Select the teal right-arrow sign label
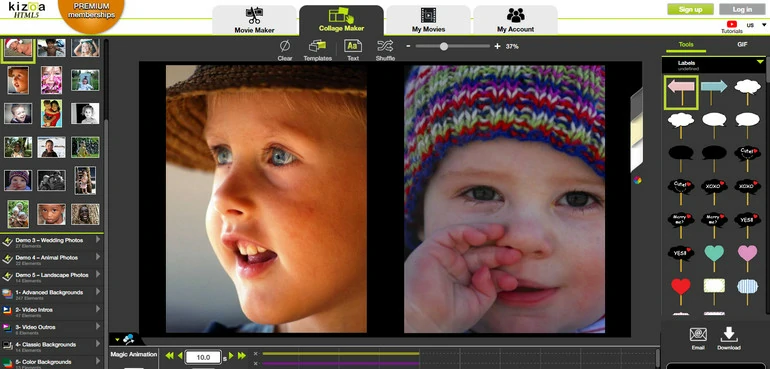Screen dimensions: 770x369 [x=714, y=92]
